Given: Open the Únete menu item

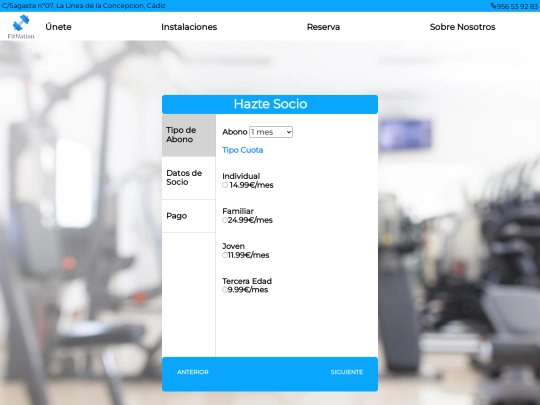Looking at the screenshot, I should tap(58, 27).
